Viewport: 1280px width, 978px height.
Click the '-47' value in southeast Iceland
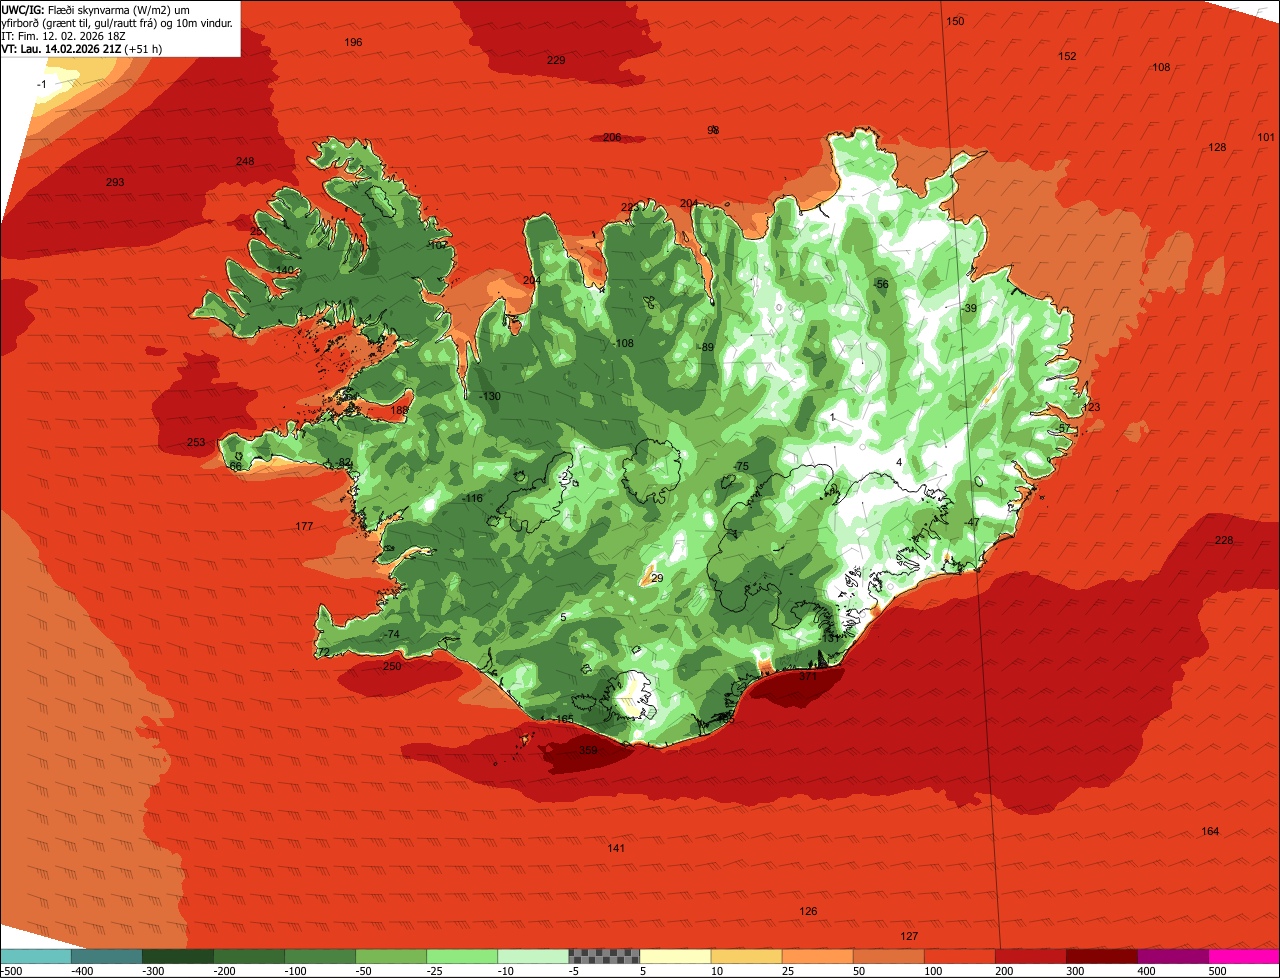point(971,522)
